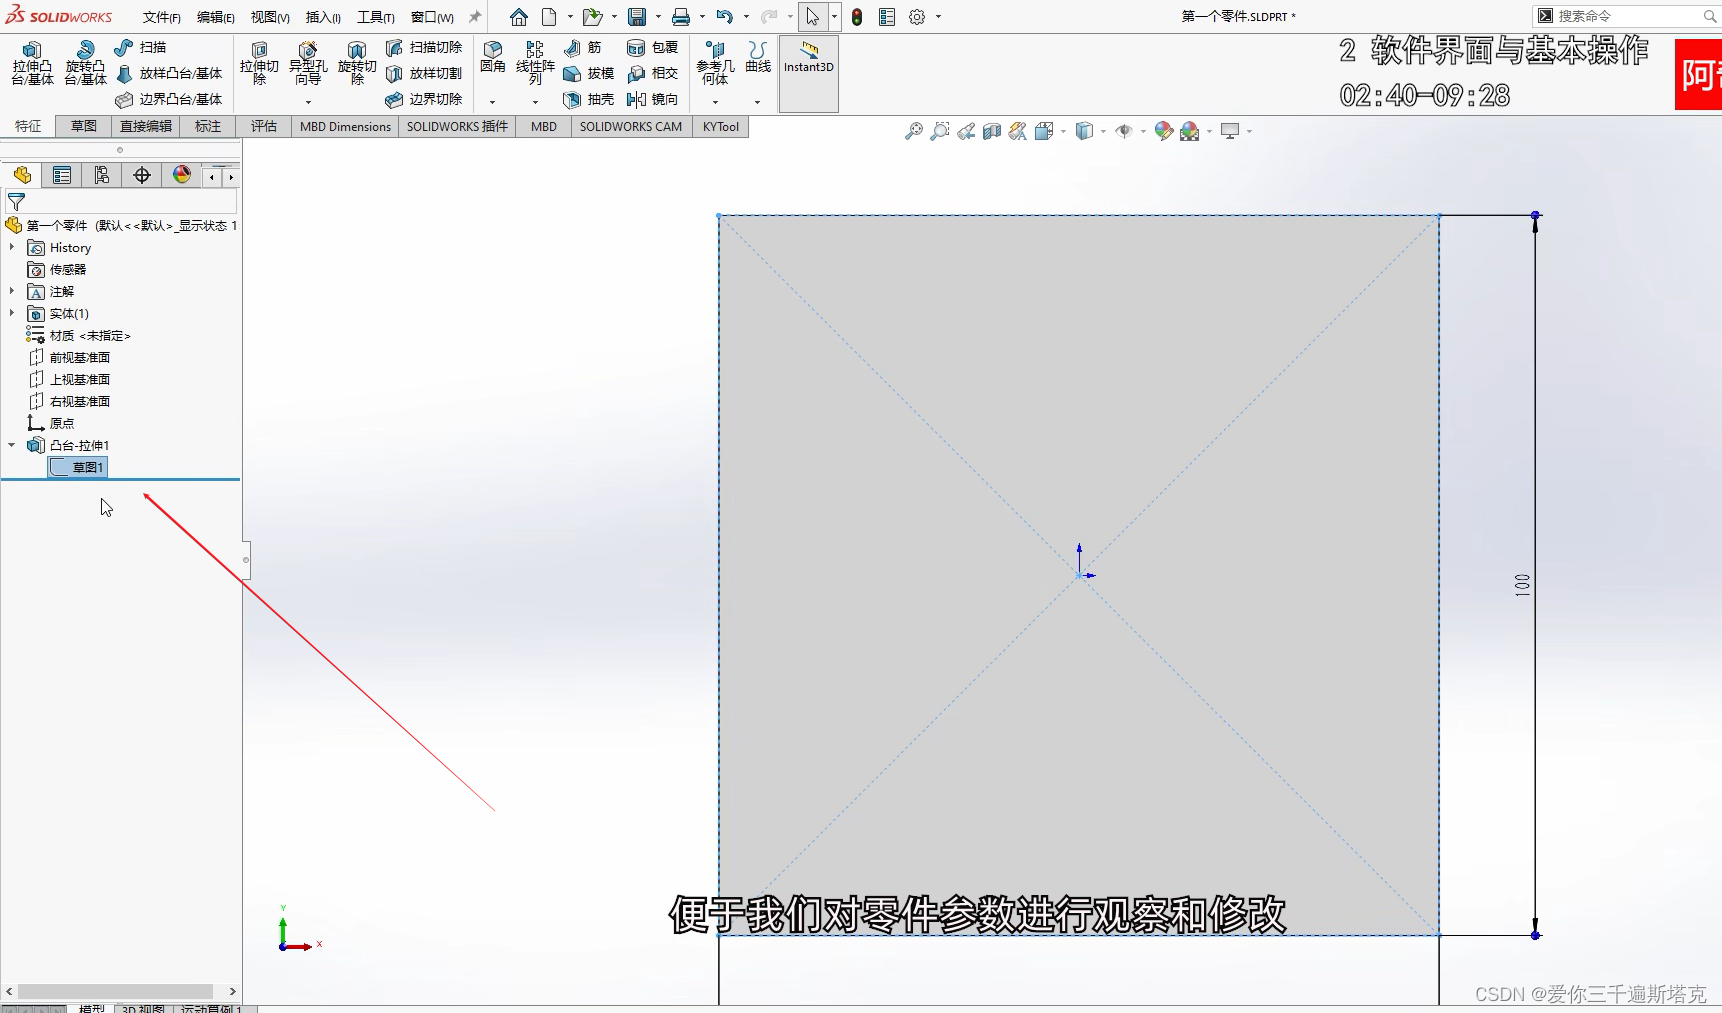Toggle the Instant3D button
This screenshot has width=1722, height=1013.
(808, 73)
